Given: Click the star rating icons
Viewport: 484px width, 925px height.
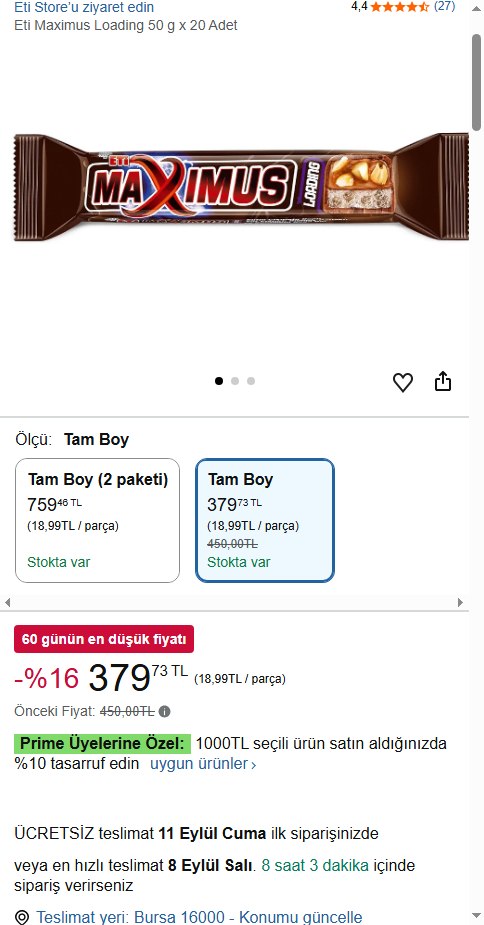Looking at the screenshot, I should pyautogui.click(x=400, y=6).
